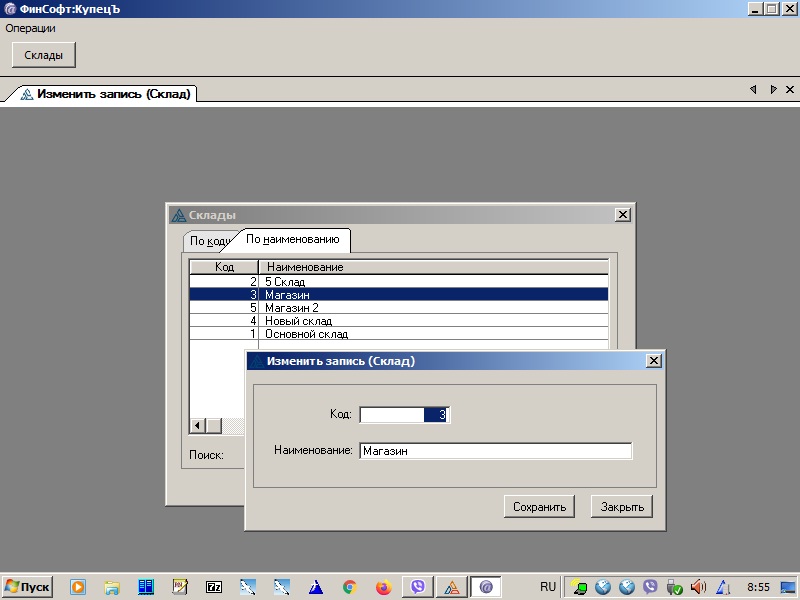Launch Viber from the taskbar
800x600 pixels.
[x=417, y=587]
